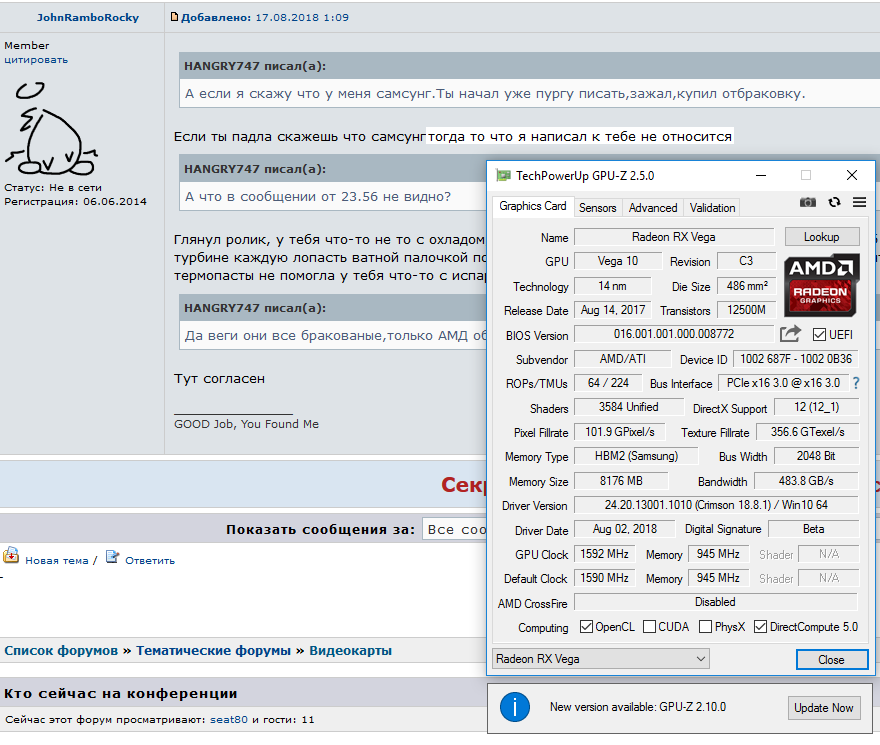Click the Release Date value Aug 14, 2017

point(613,310)
